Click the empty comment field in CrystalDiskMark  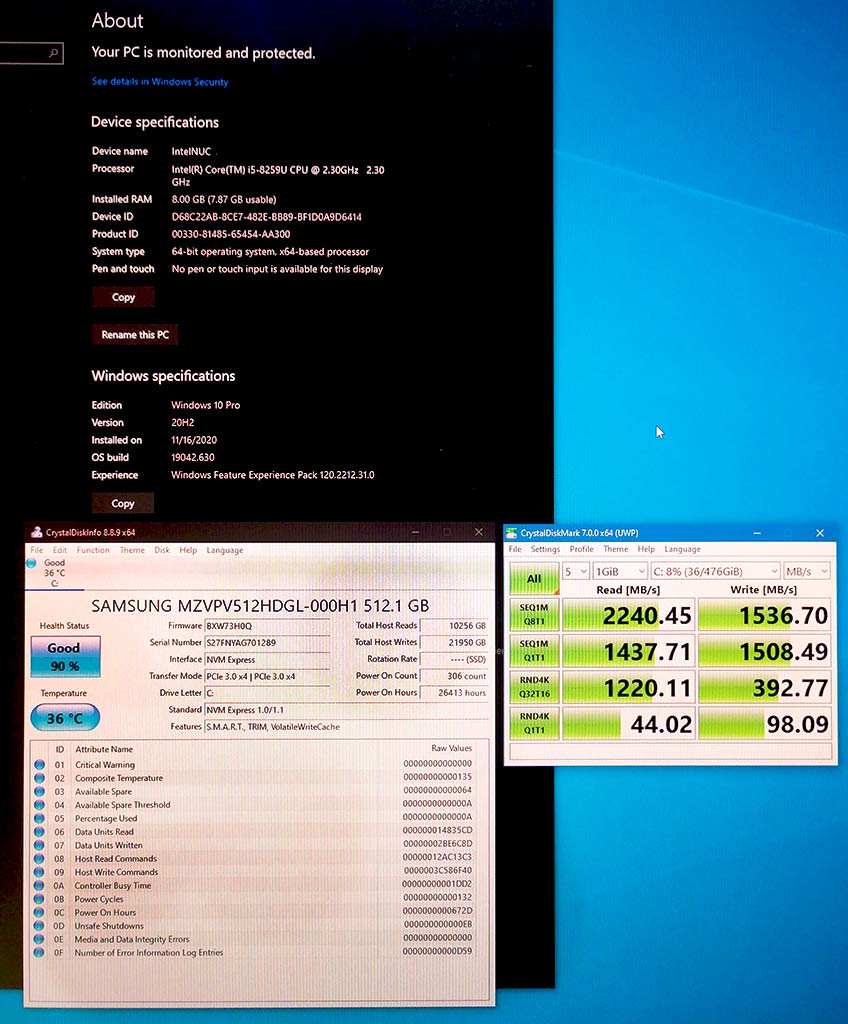tap(670, 751)
